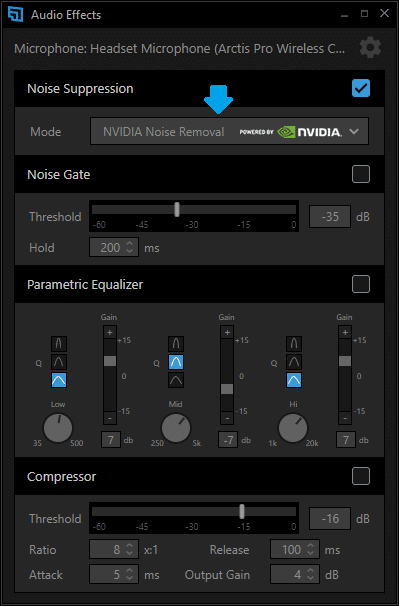This screenshot has height=606, width=399.
Task: Click the plus button on Hi gain
Action: click(x=345, y=332)
